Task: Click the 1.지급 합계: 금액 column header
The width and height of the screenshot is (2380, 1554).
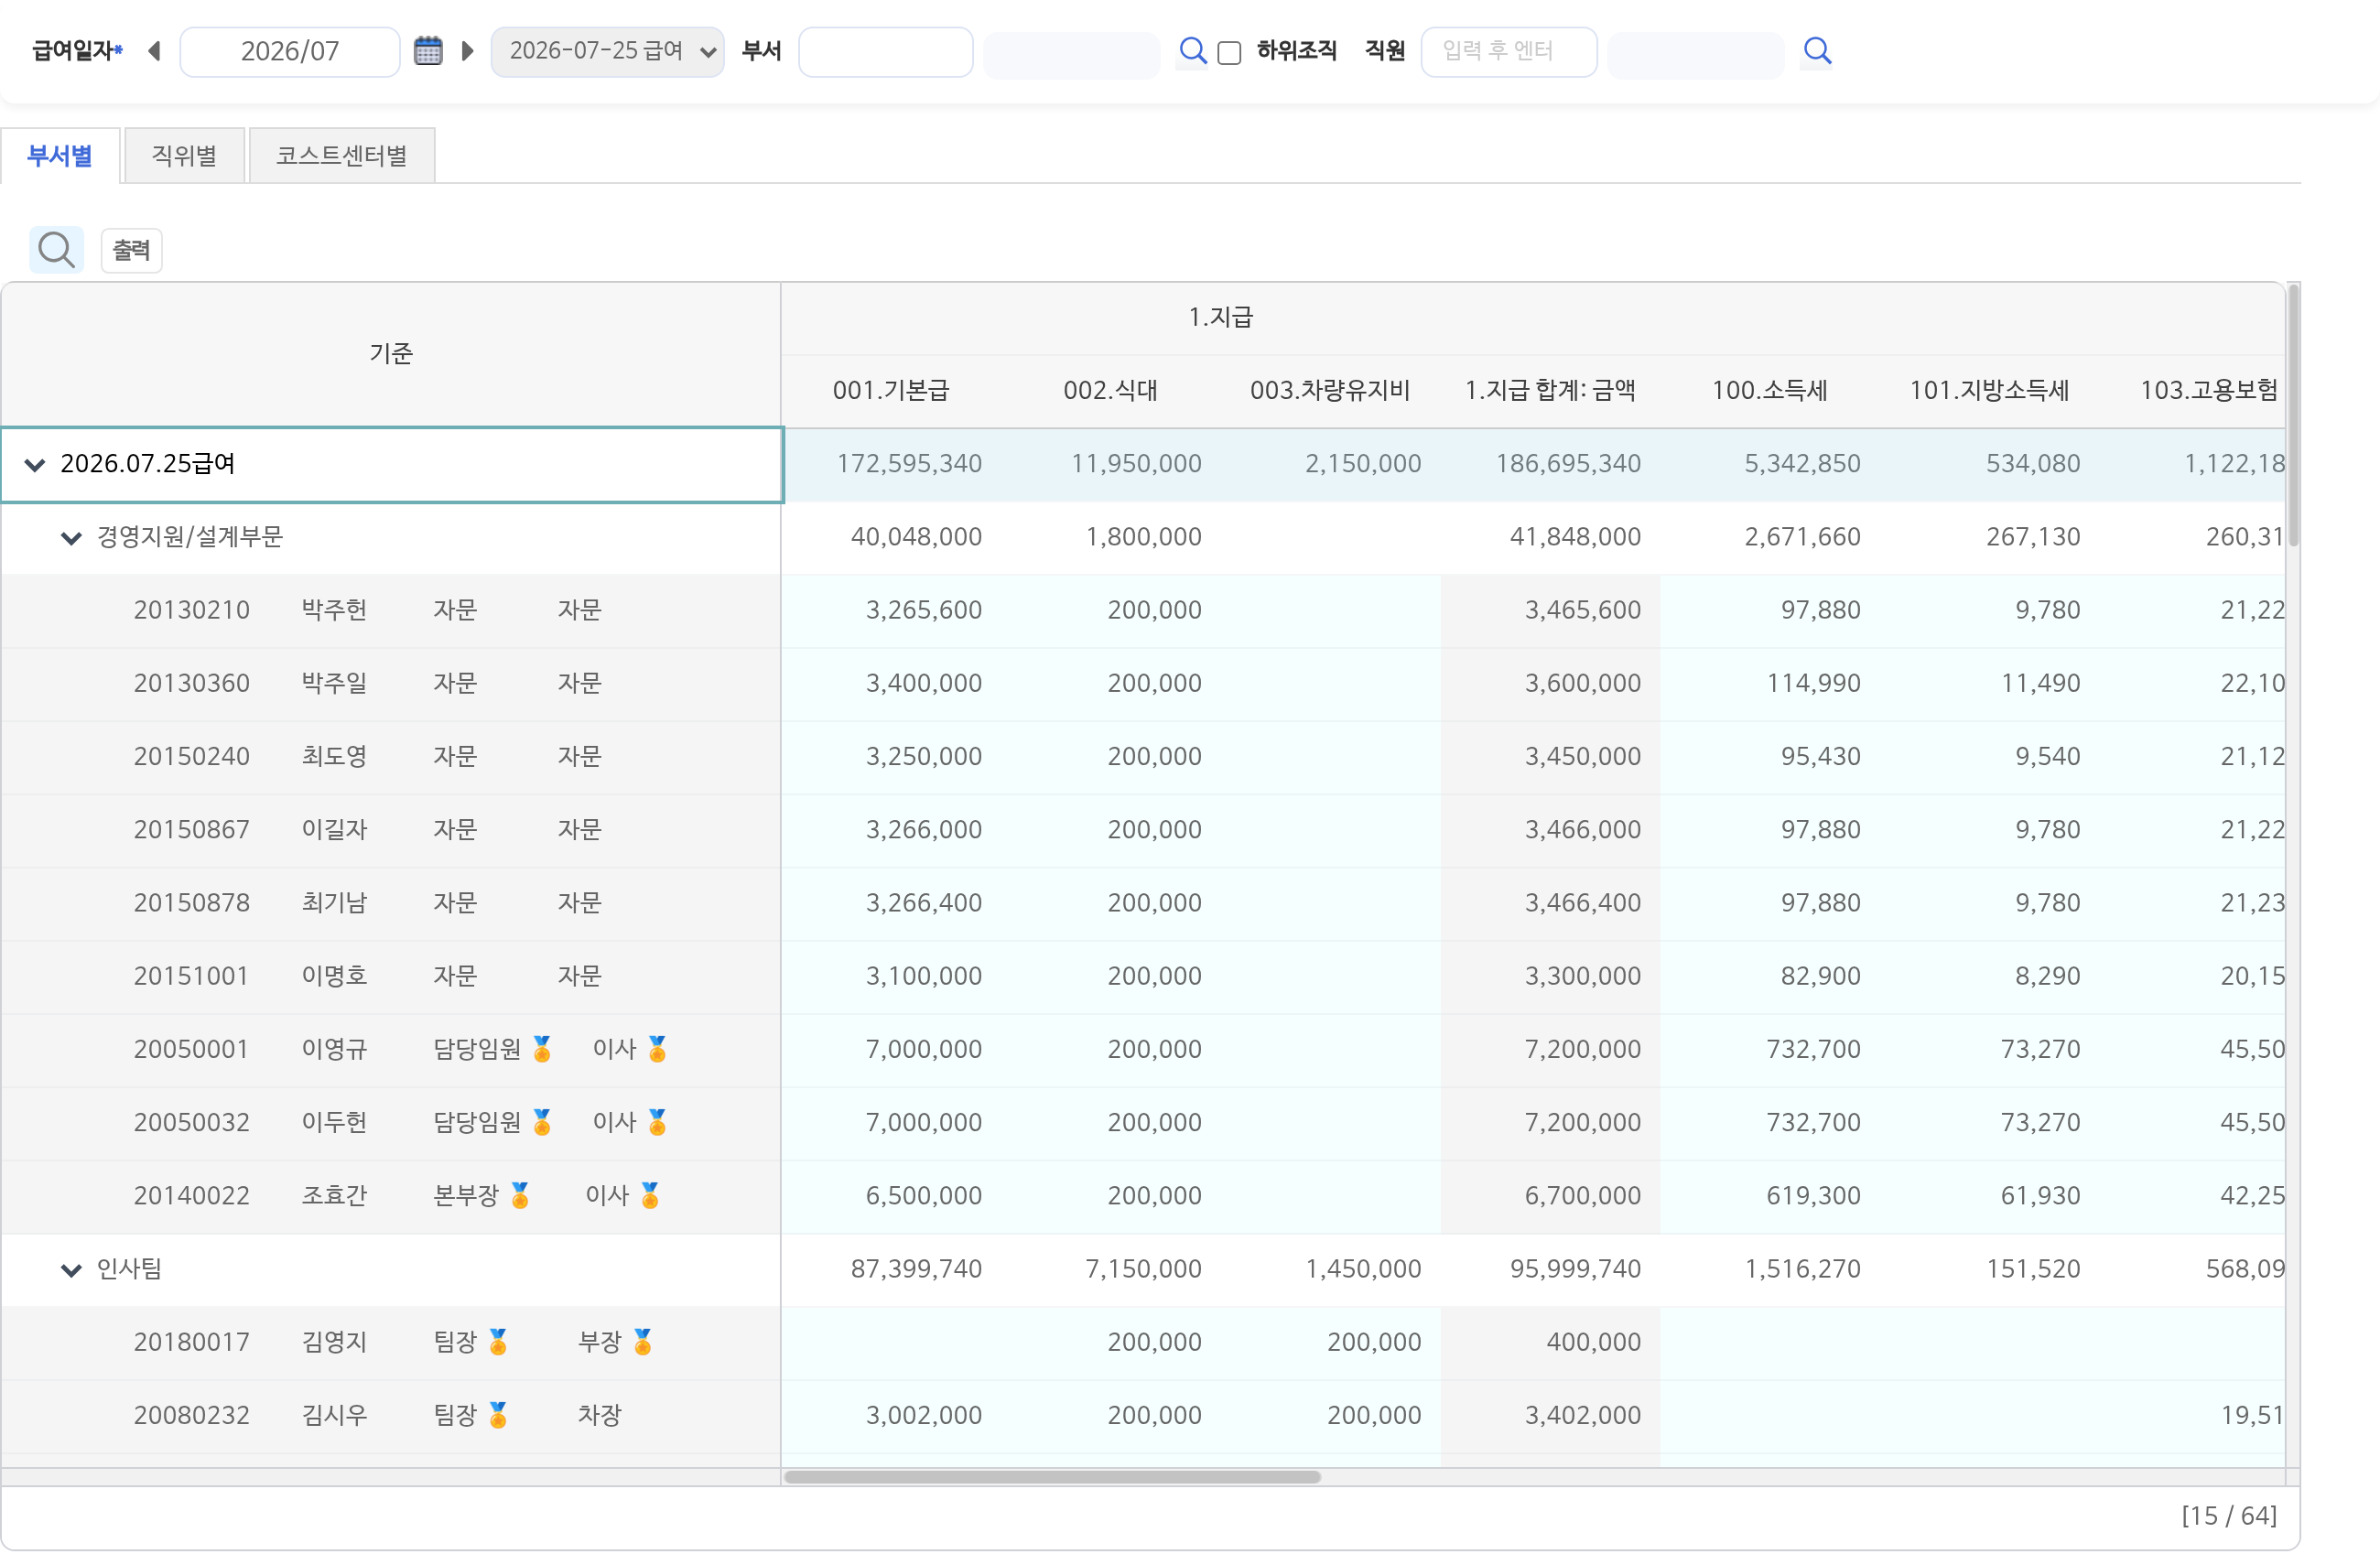Action: [x=1550, y=390]
